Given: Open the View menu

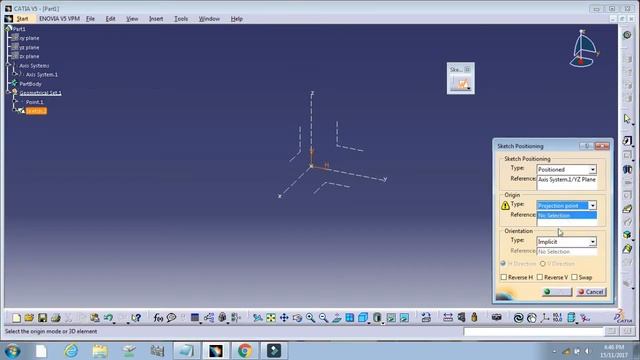Looking at the screenshot, I should 132,19.
